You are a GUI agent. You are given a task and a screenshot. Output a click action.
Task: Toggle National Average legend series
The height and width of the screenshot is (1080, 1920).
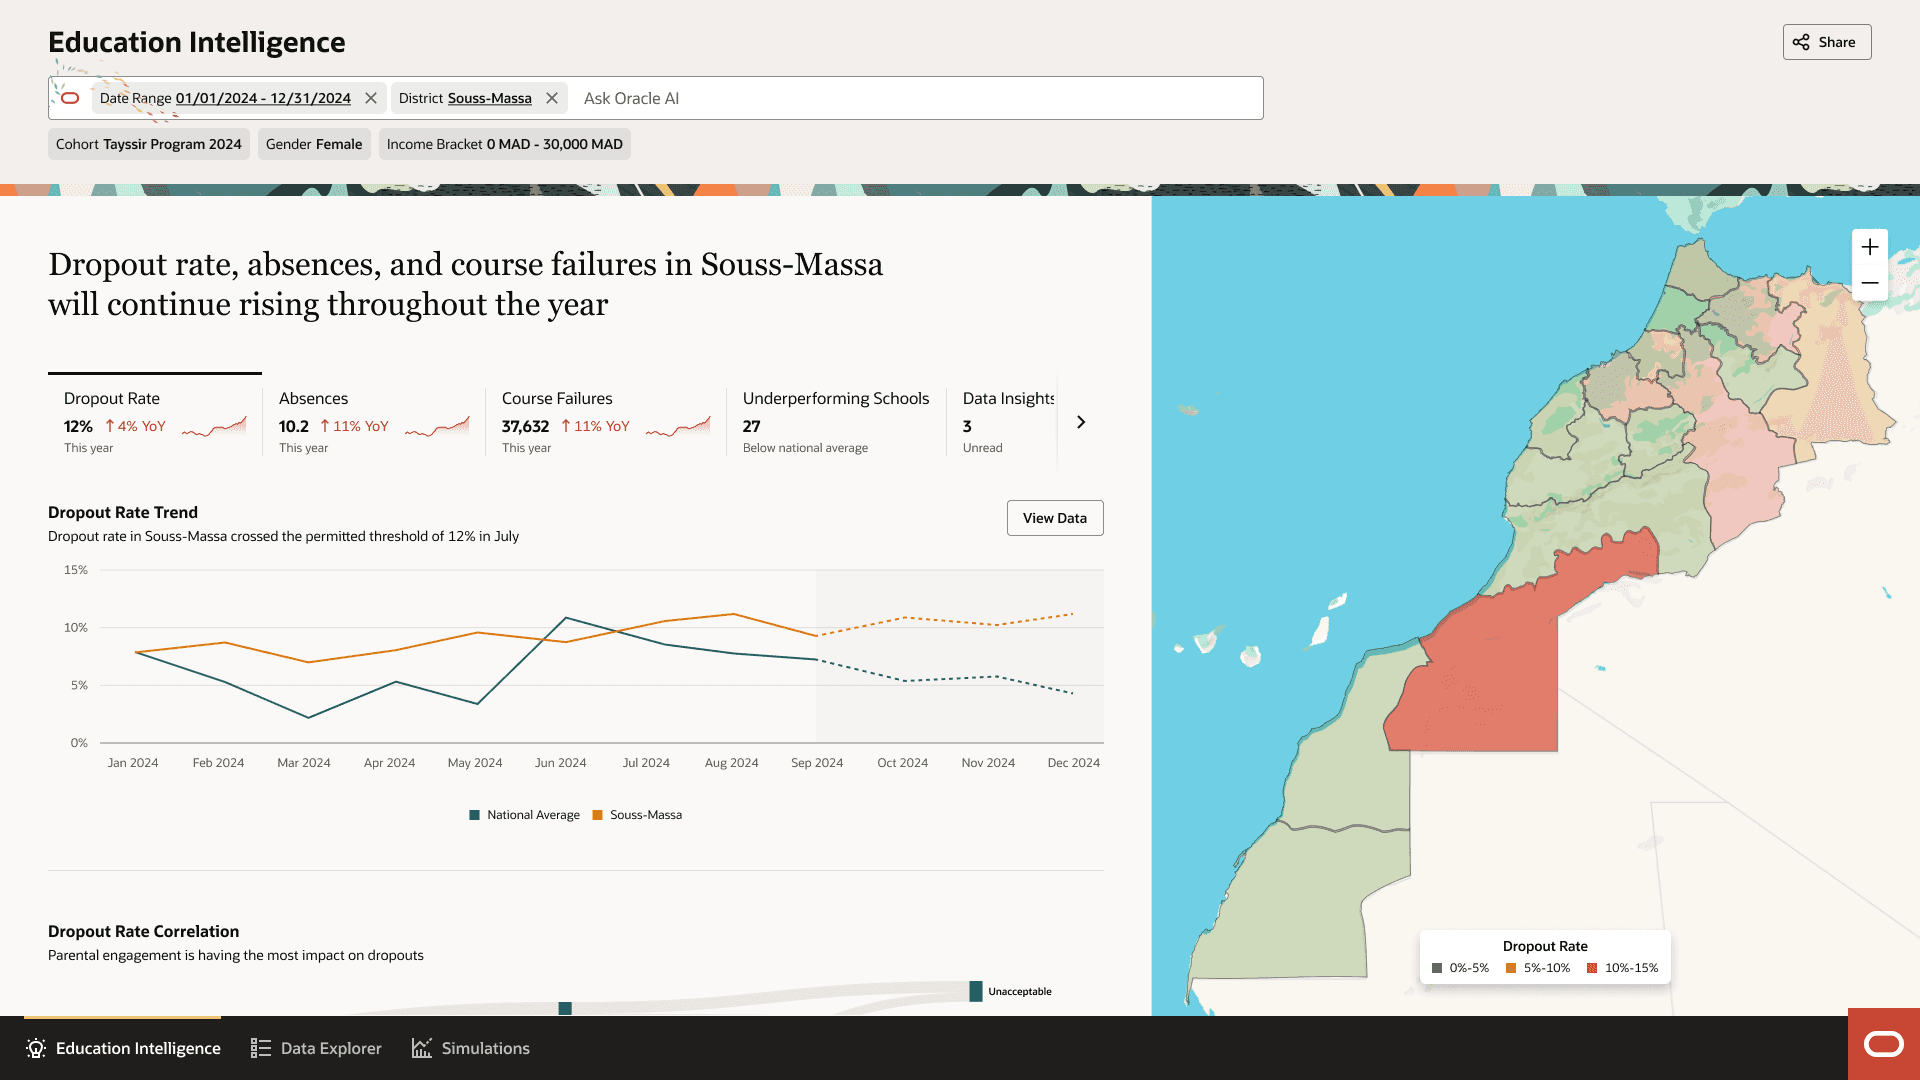pyautogui.click(x=524, y=815)
